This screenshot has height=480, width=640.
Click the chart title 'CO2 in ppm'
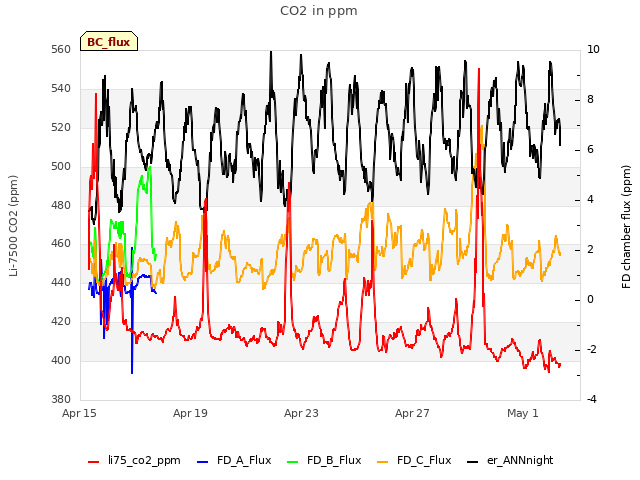click(x=319, y=11)
